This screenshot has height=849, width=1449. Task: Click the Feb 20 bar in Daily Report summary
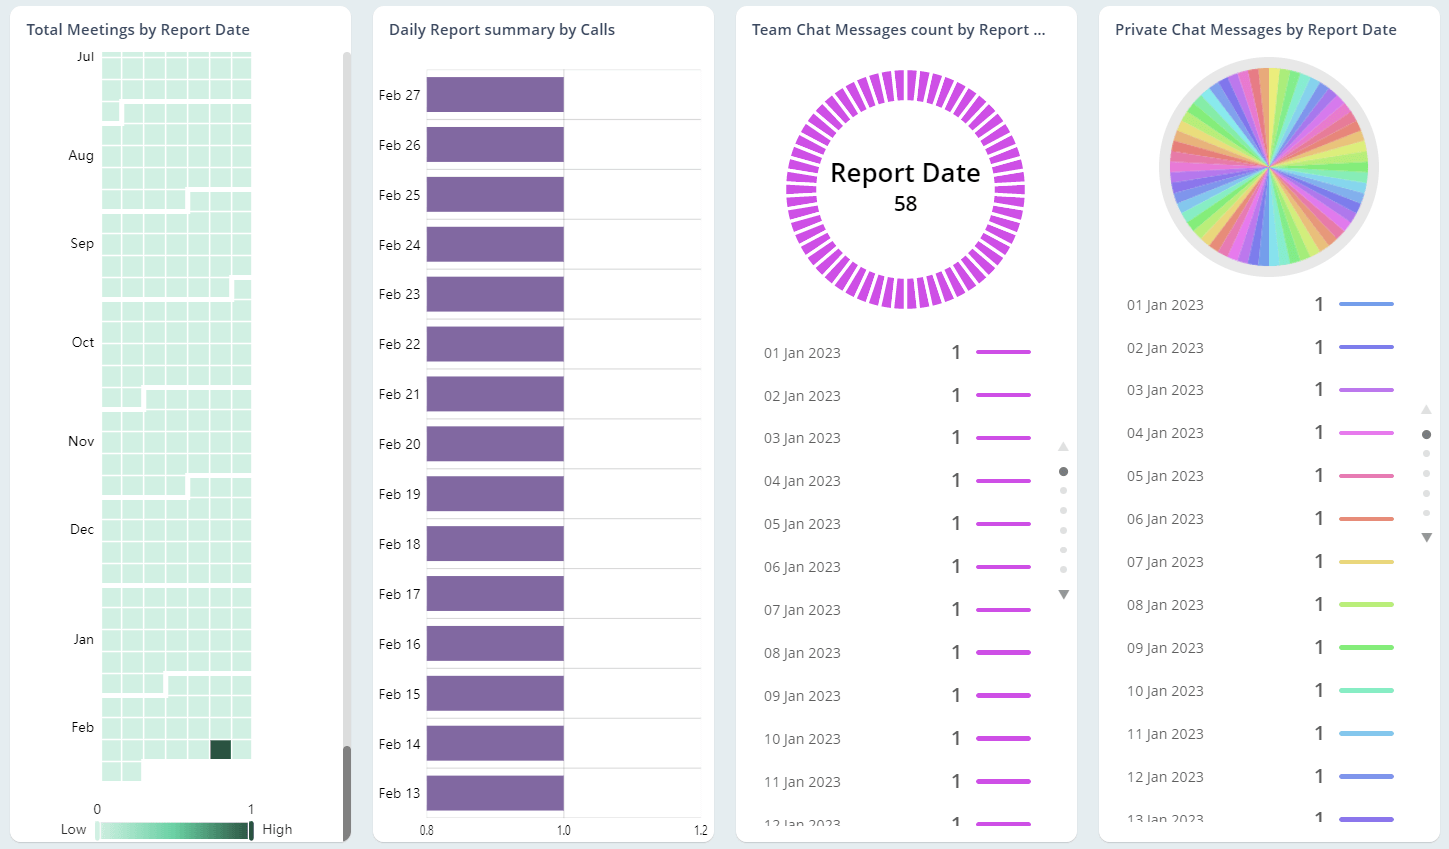495,443
